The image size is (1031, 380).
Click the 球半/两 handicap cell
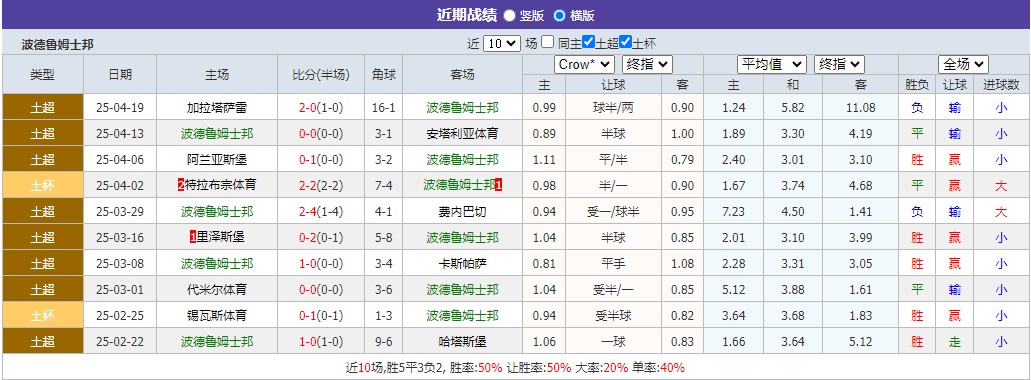[x=613, y=108]
